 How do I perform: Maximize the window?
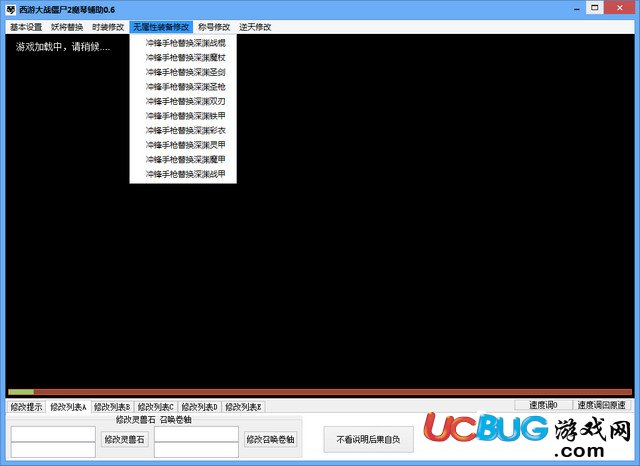595,8
